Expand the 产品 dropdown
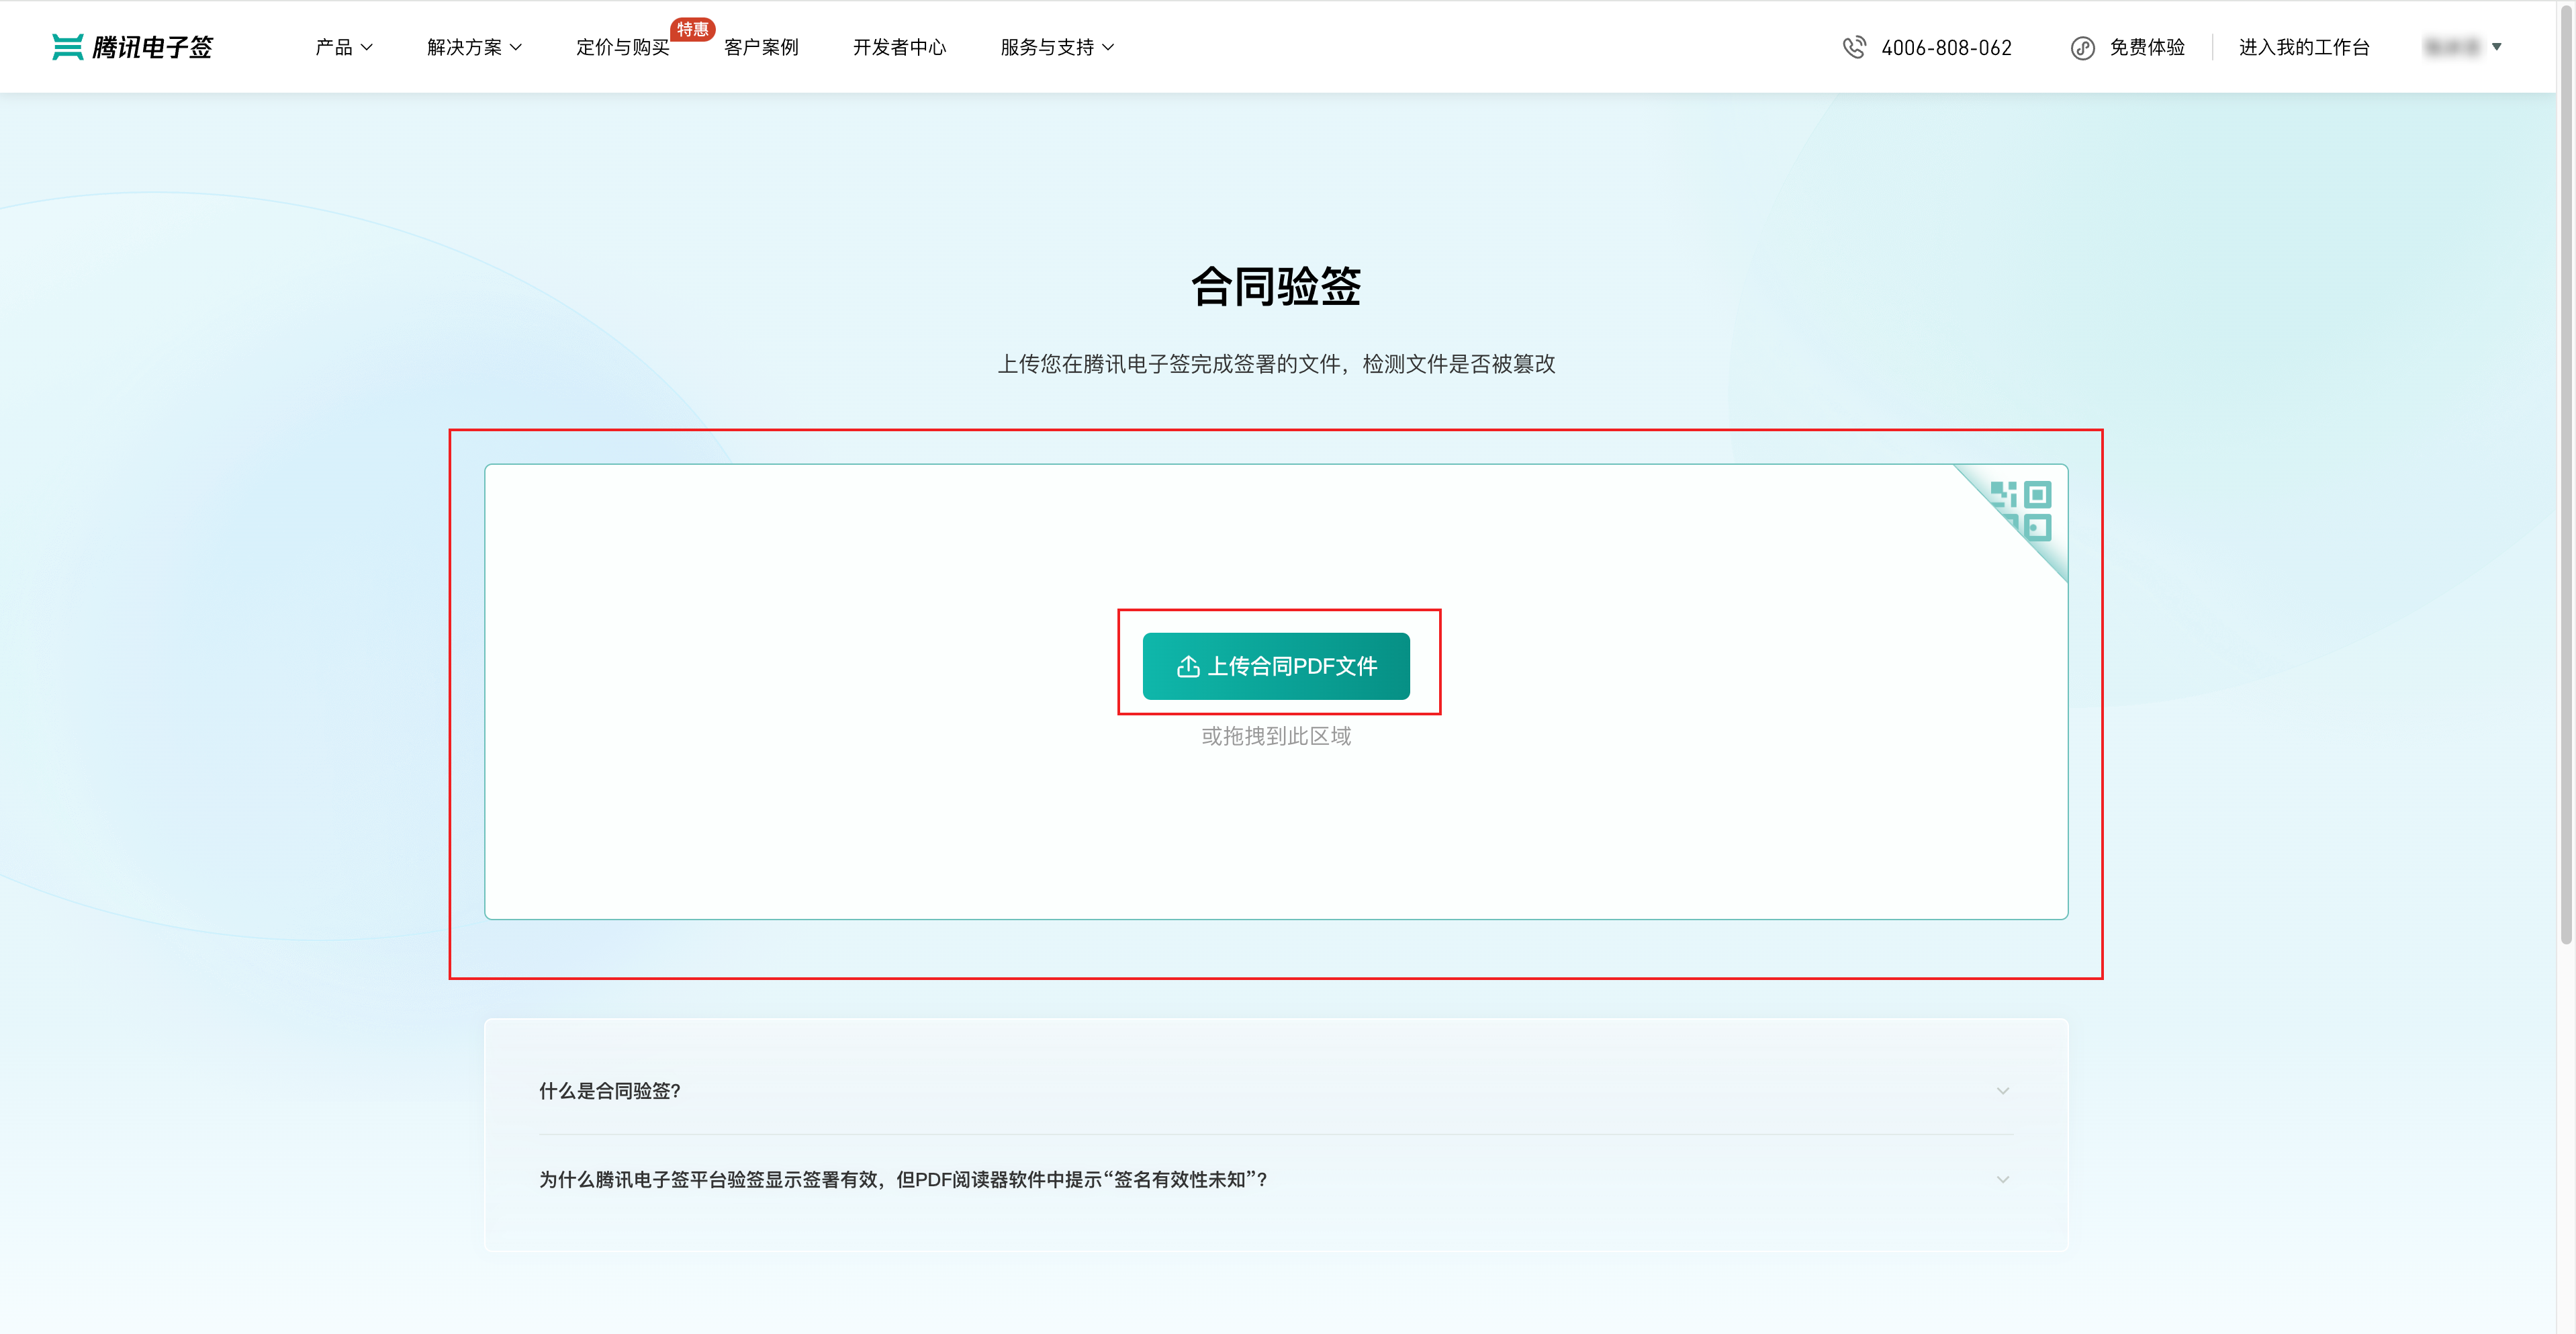Screen dimensions: 2576x1334 (x=342, y=47)
